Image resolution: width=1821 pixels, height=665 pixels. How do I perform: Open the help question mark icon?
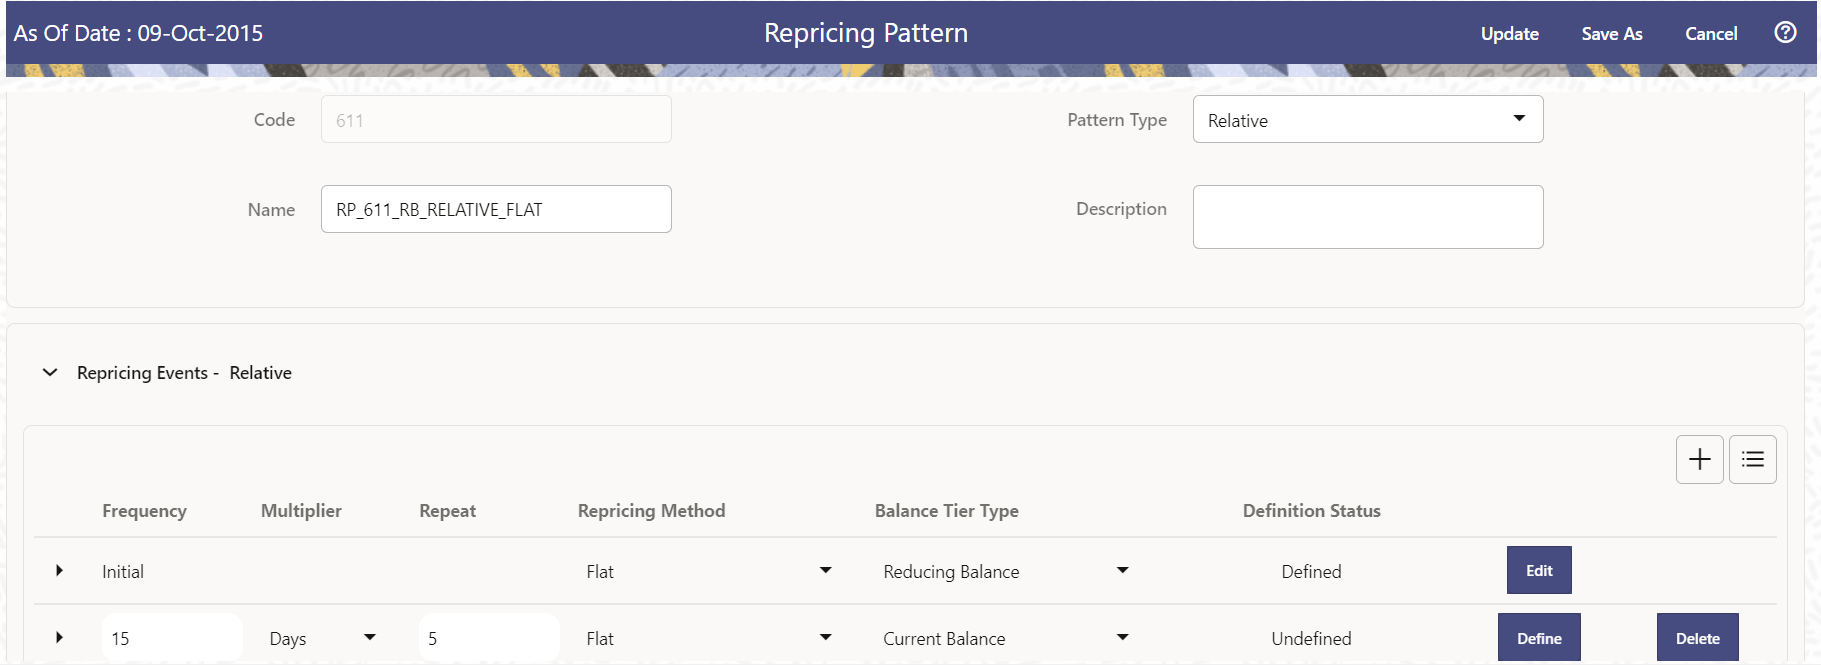(x=1785, y=33)
